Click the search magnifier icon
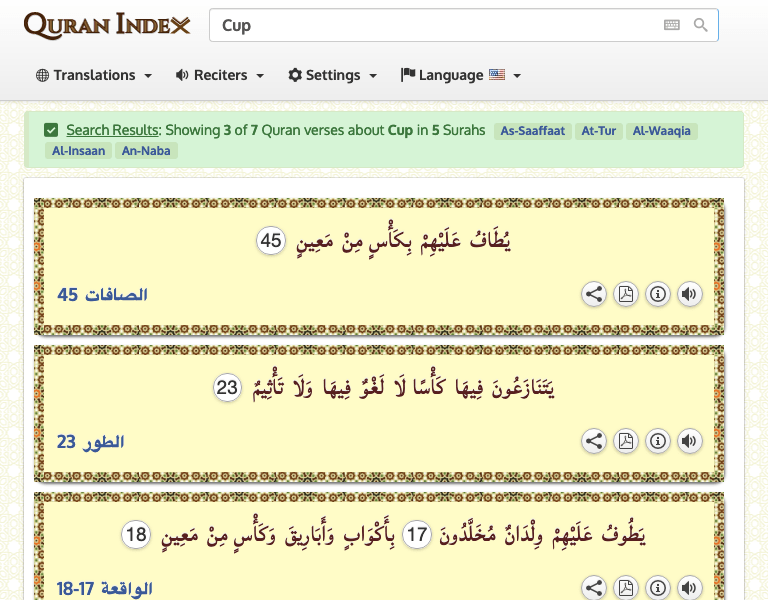768x600 pixels. click(x=701, y=25)
